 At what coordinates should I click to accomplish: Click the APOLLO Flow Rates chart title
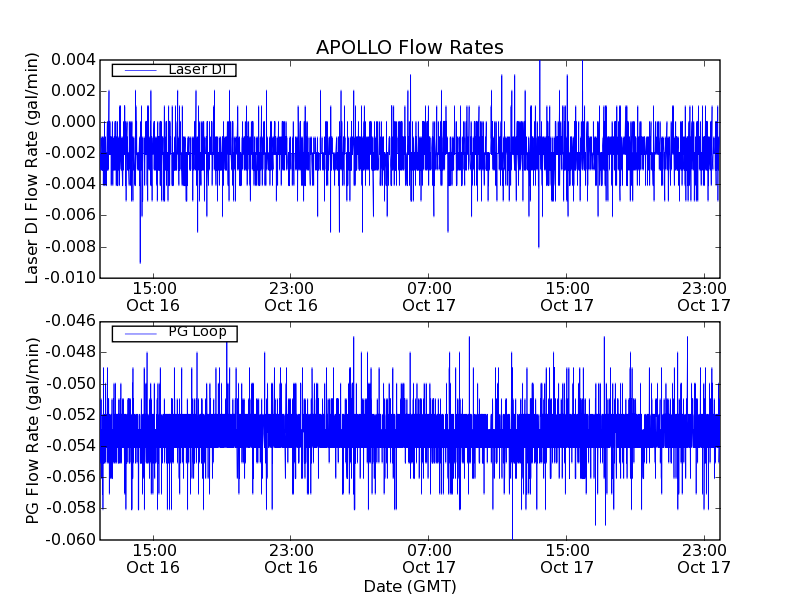coord(410,47)
